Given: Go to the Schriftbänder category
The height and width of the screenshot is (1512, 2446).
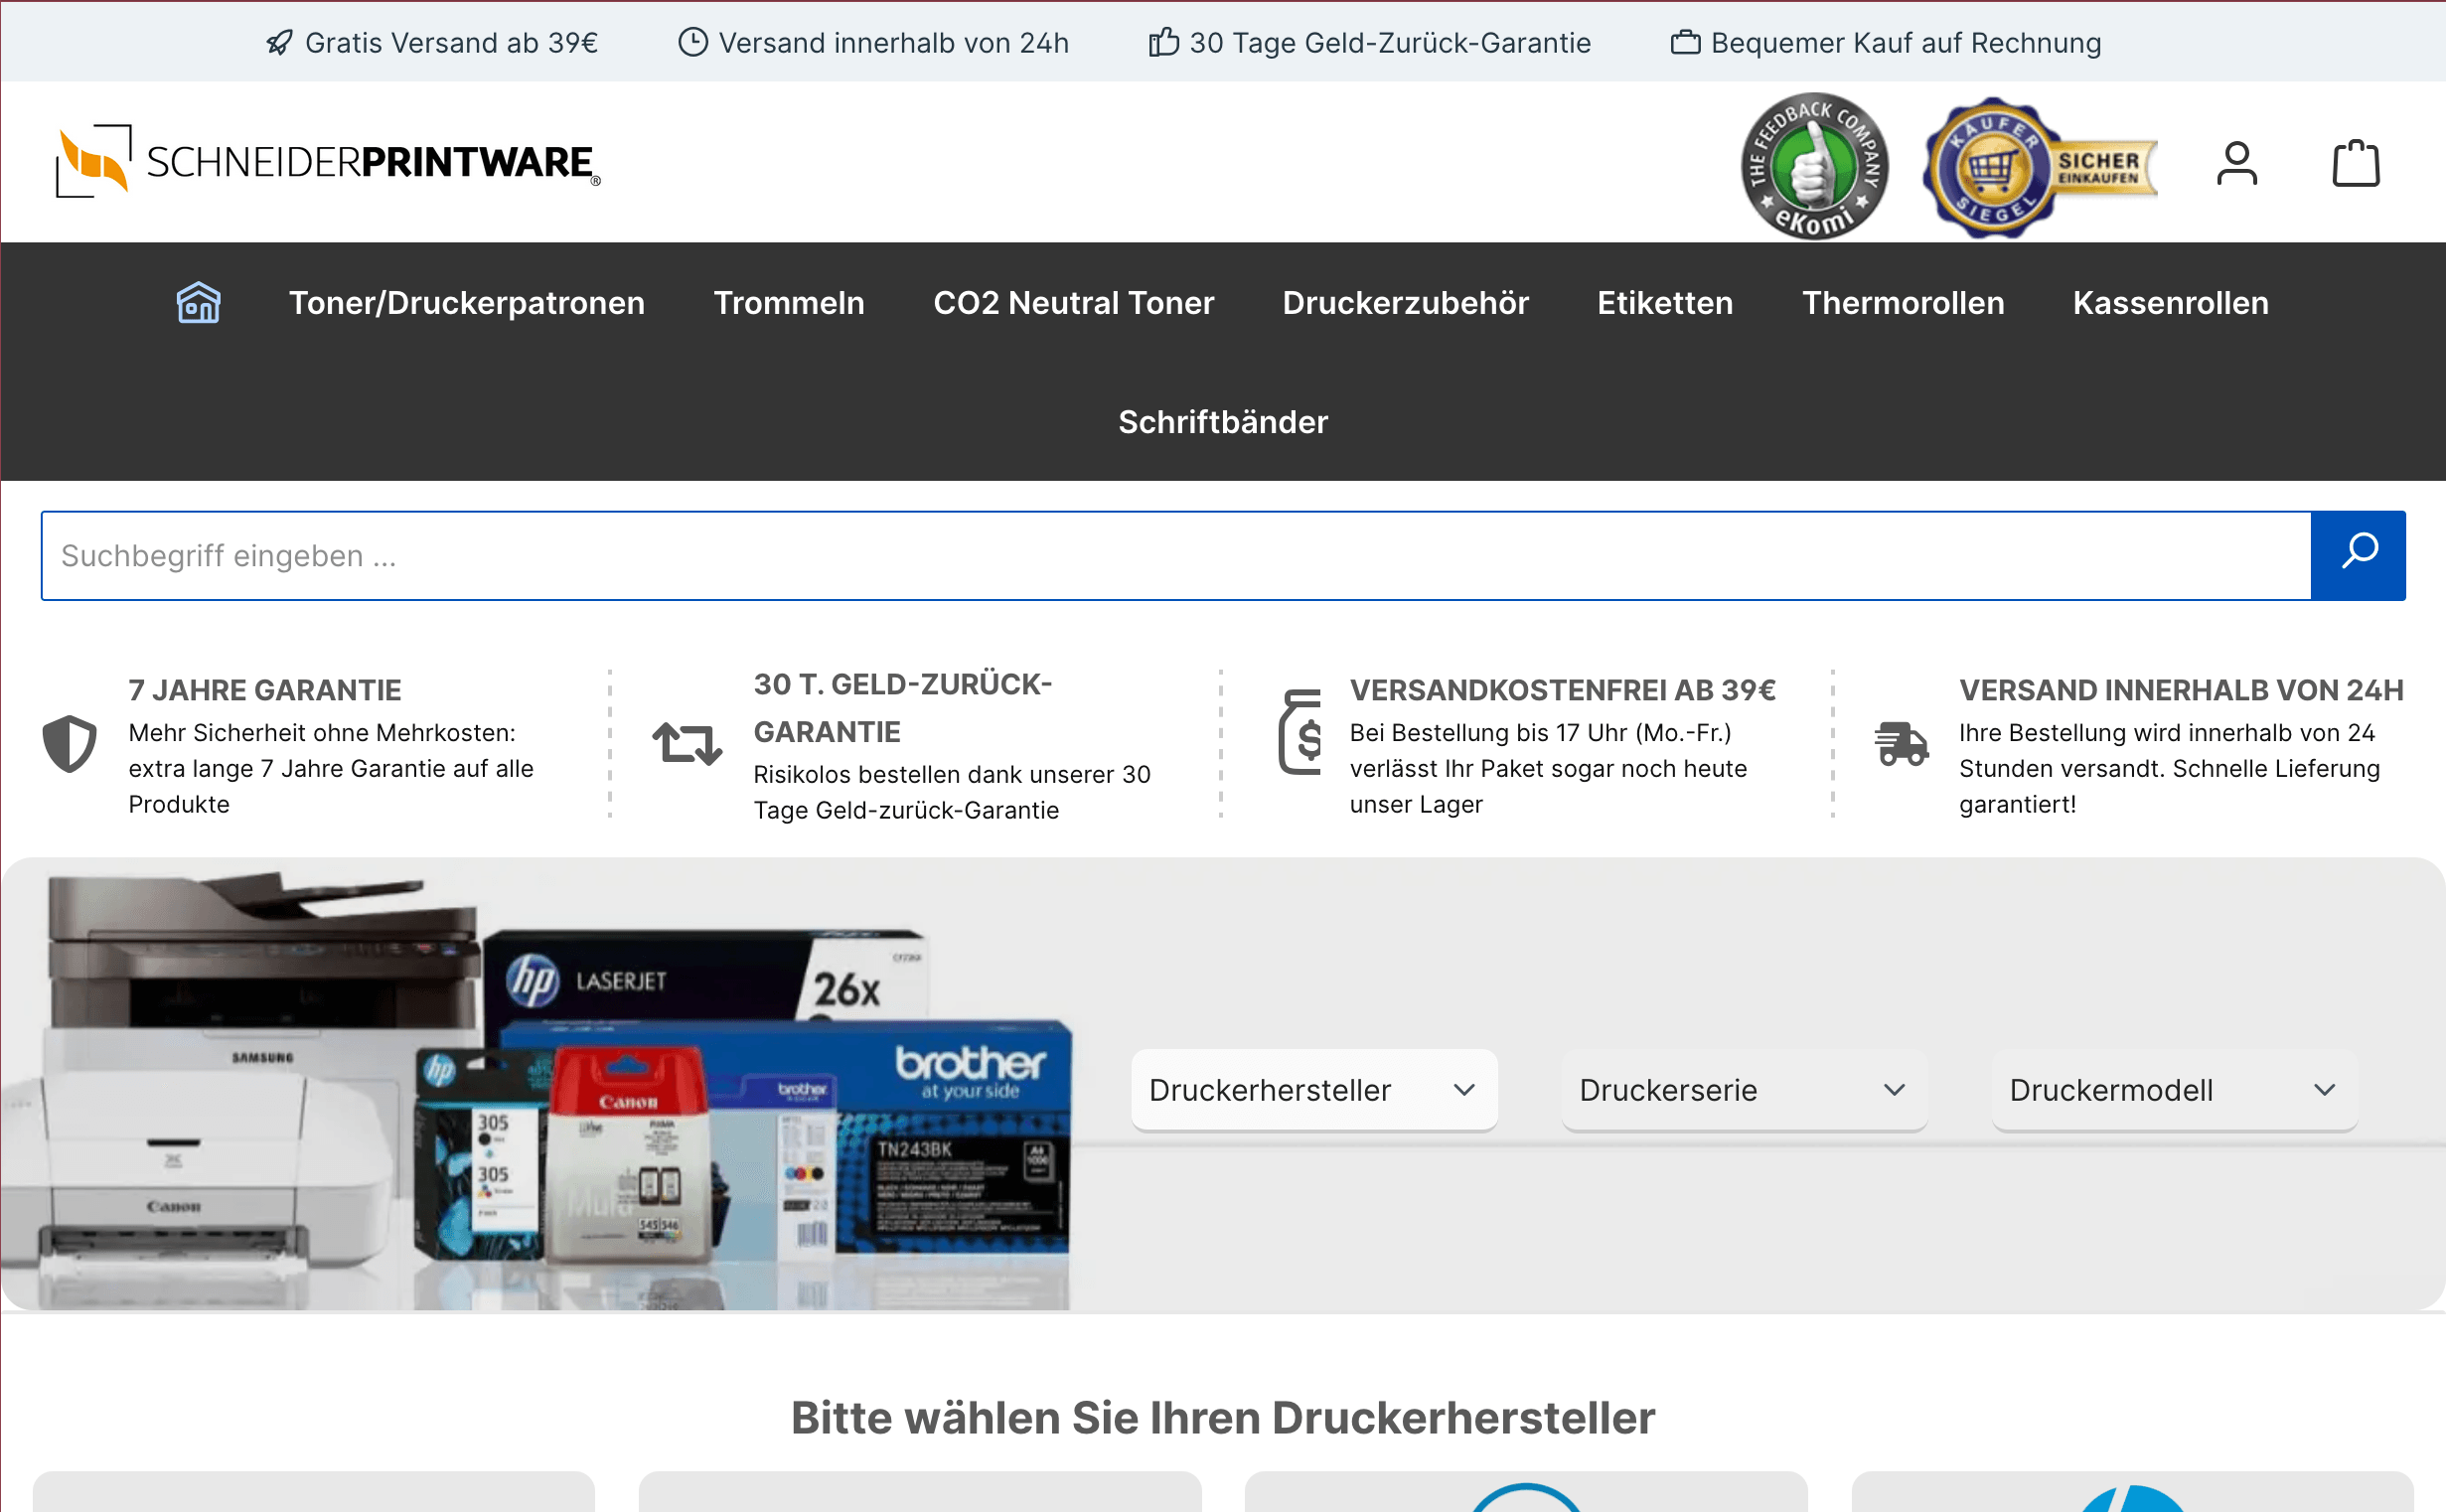Looking at the screenshot, I should (1222, 421).
